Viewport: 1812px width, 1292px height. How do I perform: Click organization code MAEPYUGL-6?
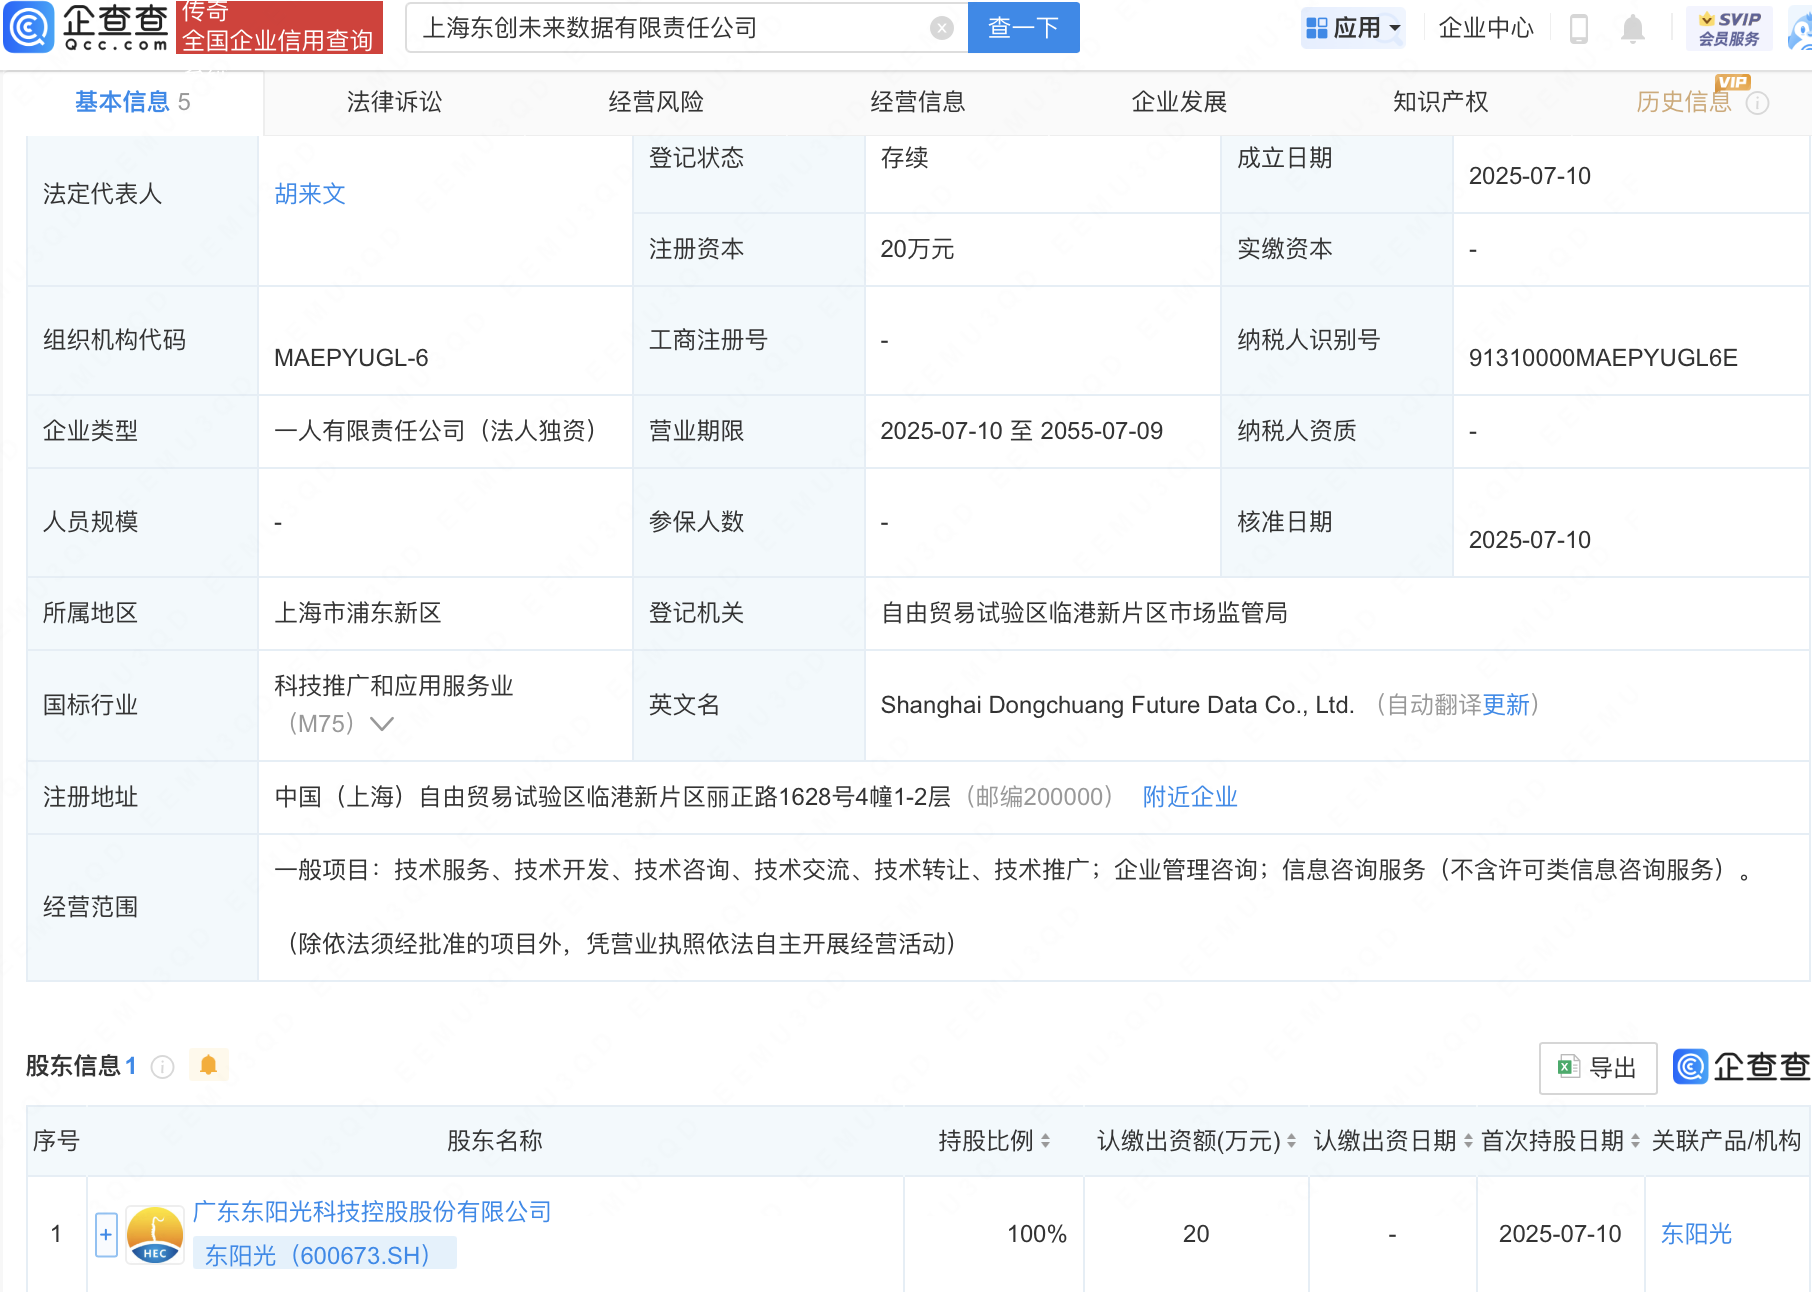coord(351,358)
